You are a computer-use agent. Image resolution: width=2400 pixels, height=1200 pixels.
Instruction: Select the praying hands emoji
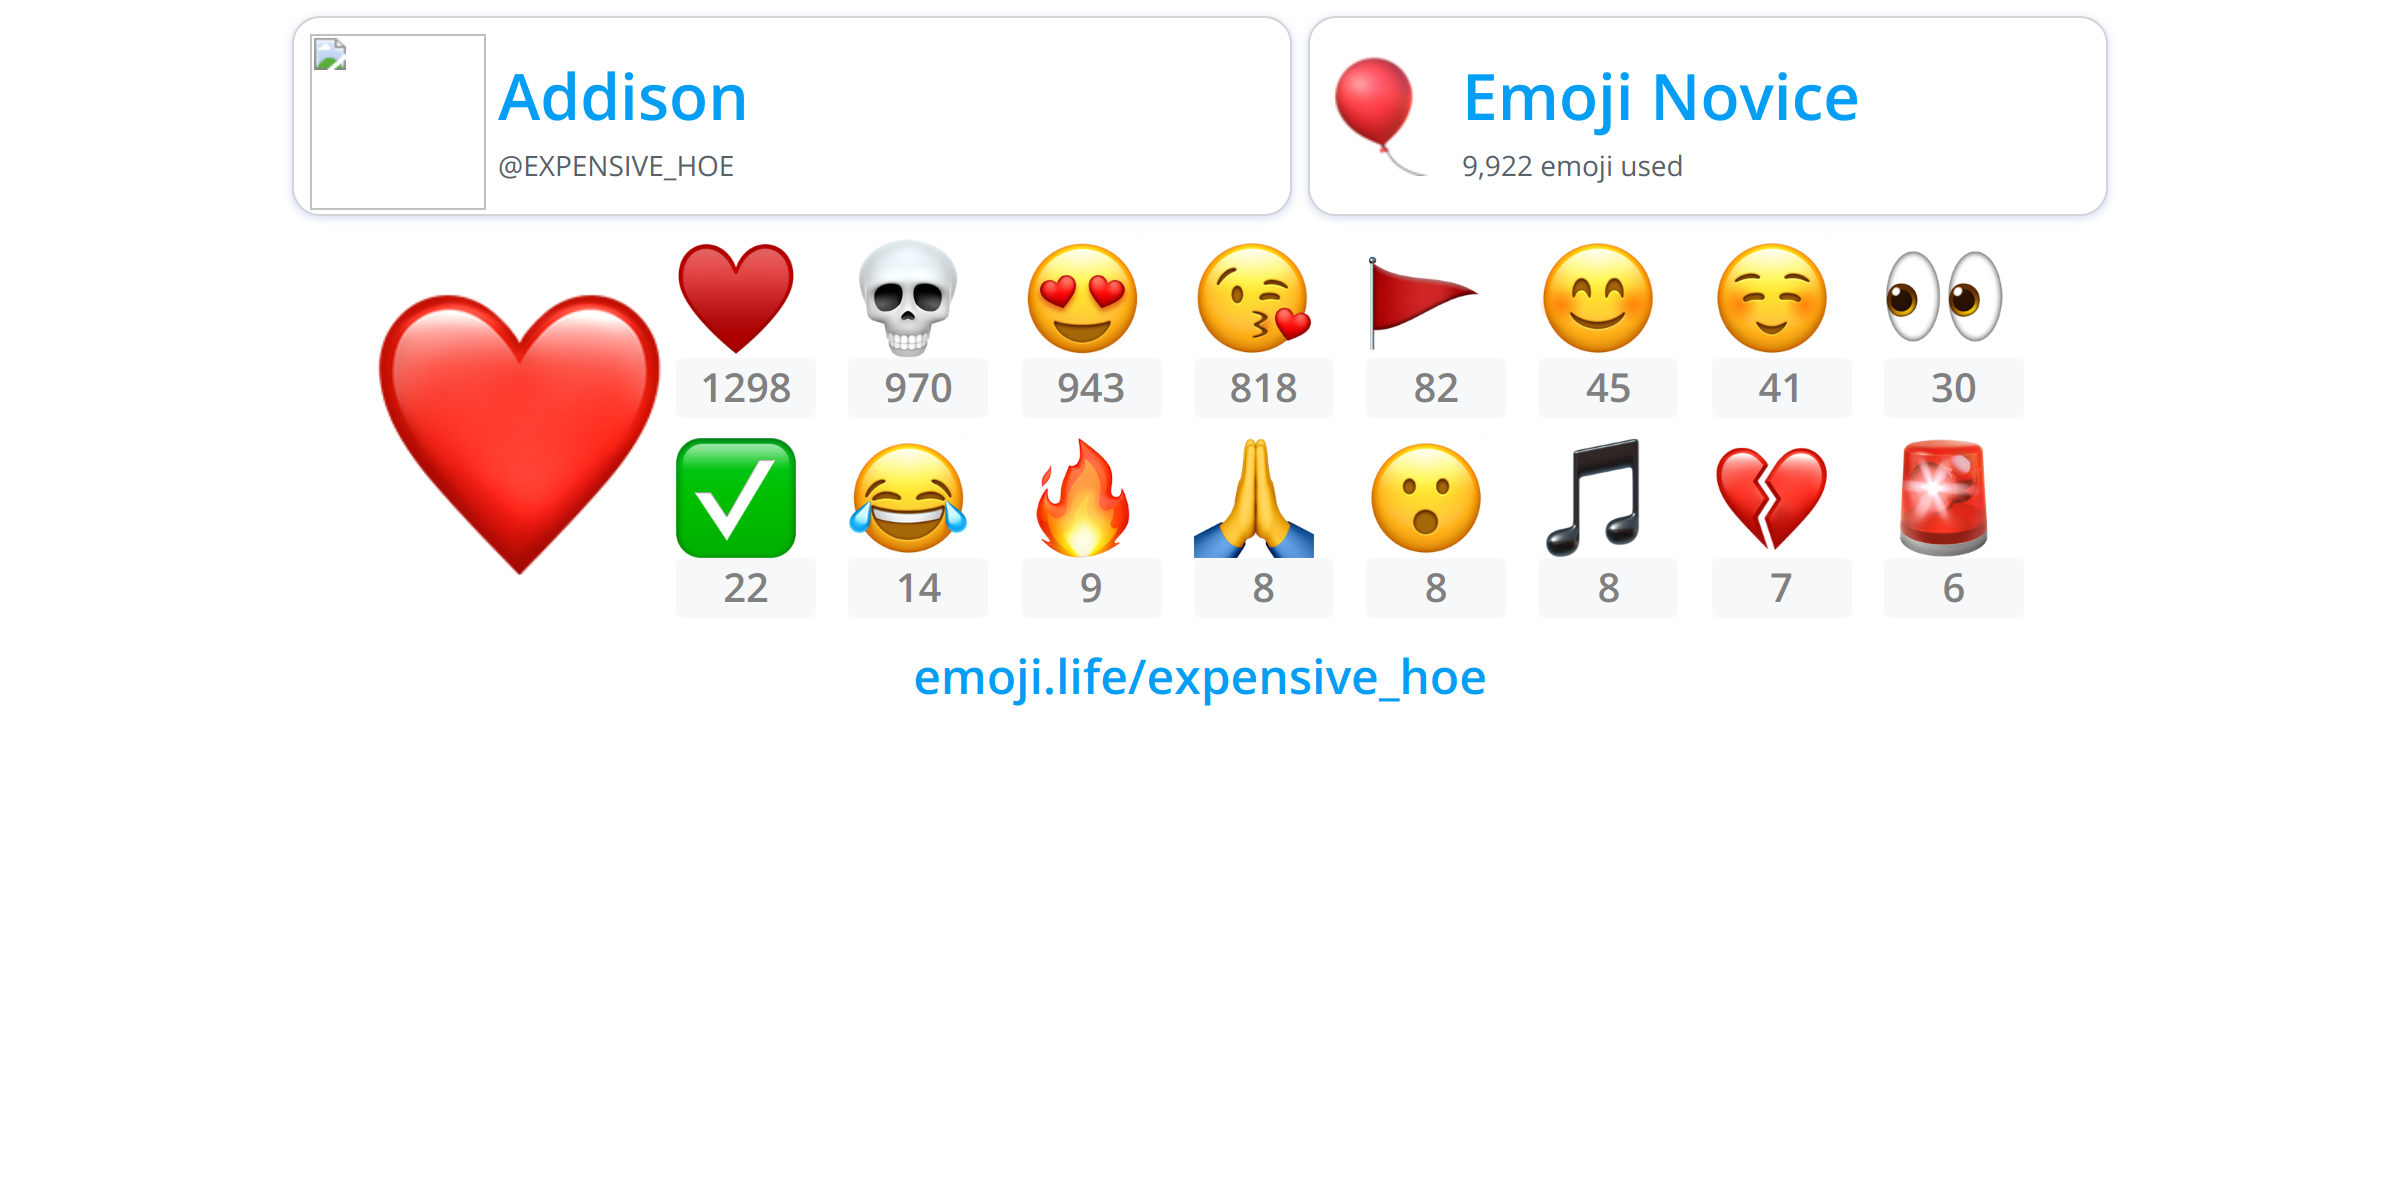(1254, 498)
